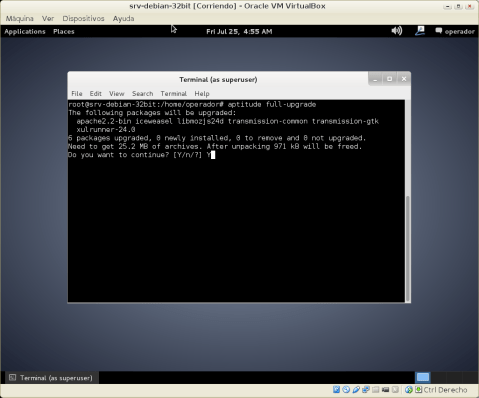This screenshot has height=398, width=479.
Task: Switch to the active blue workspace
Action: [423, 377]
